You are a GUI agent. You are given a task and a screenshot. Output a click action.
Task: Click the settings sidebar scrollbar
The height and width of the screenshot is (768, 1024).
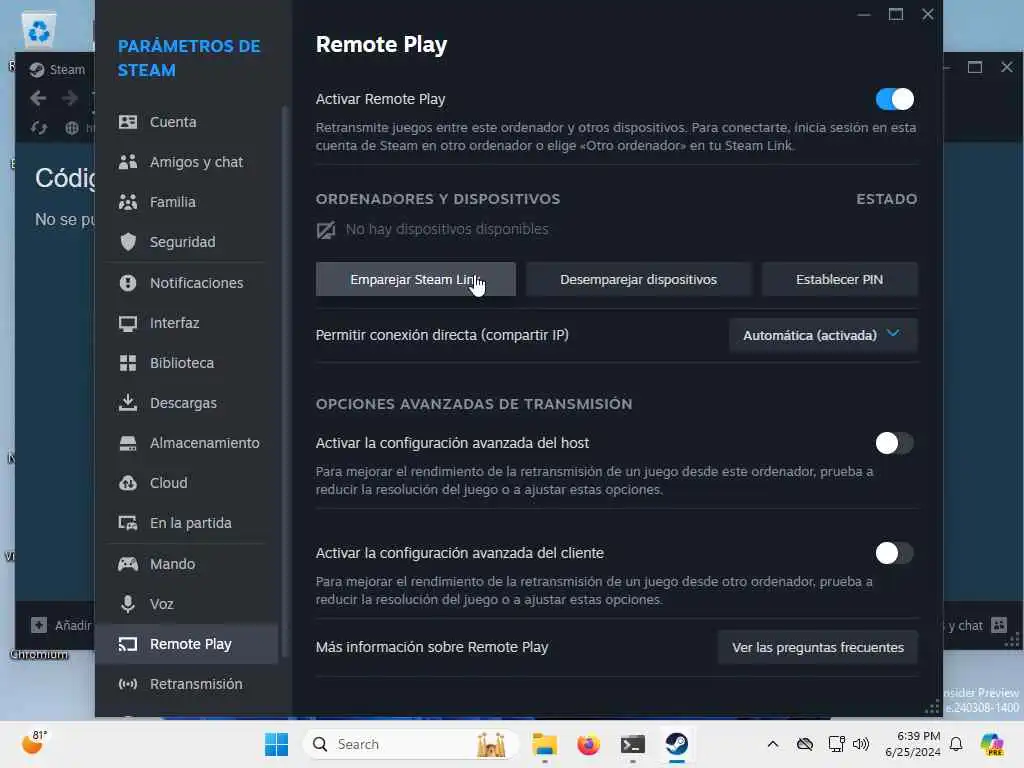coord(284,382)
